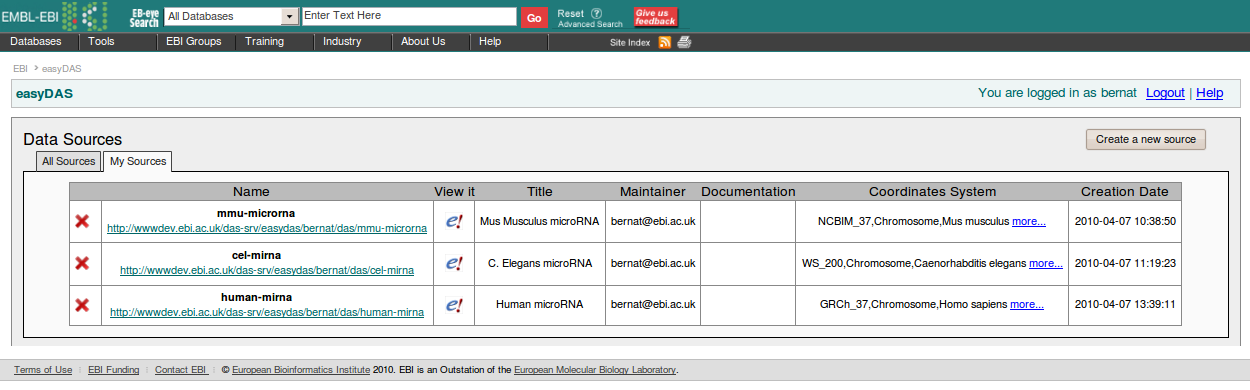View cel-mirna in Ensembl via the e! icon
1250x390 pixels.
point(454,263)
